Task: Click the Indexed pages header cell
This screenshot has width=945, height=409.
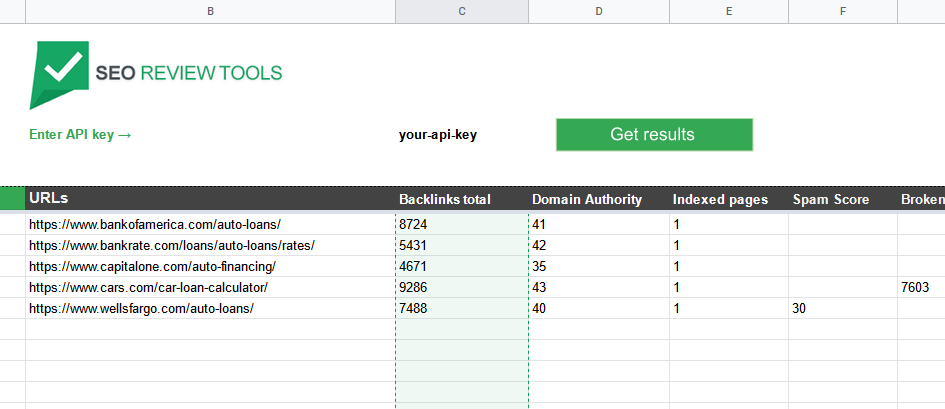Action: pos(729,199)
